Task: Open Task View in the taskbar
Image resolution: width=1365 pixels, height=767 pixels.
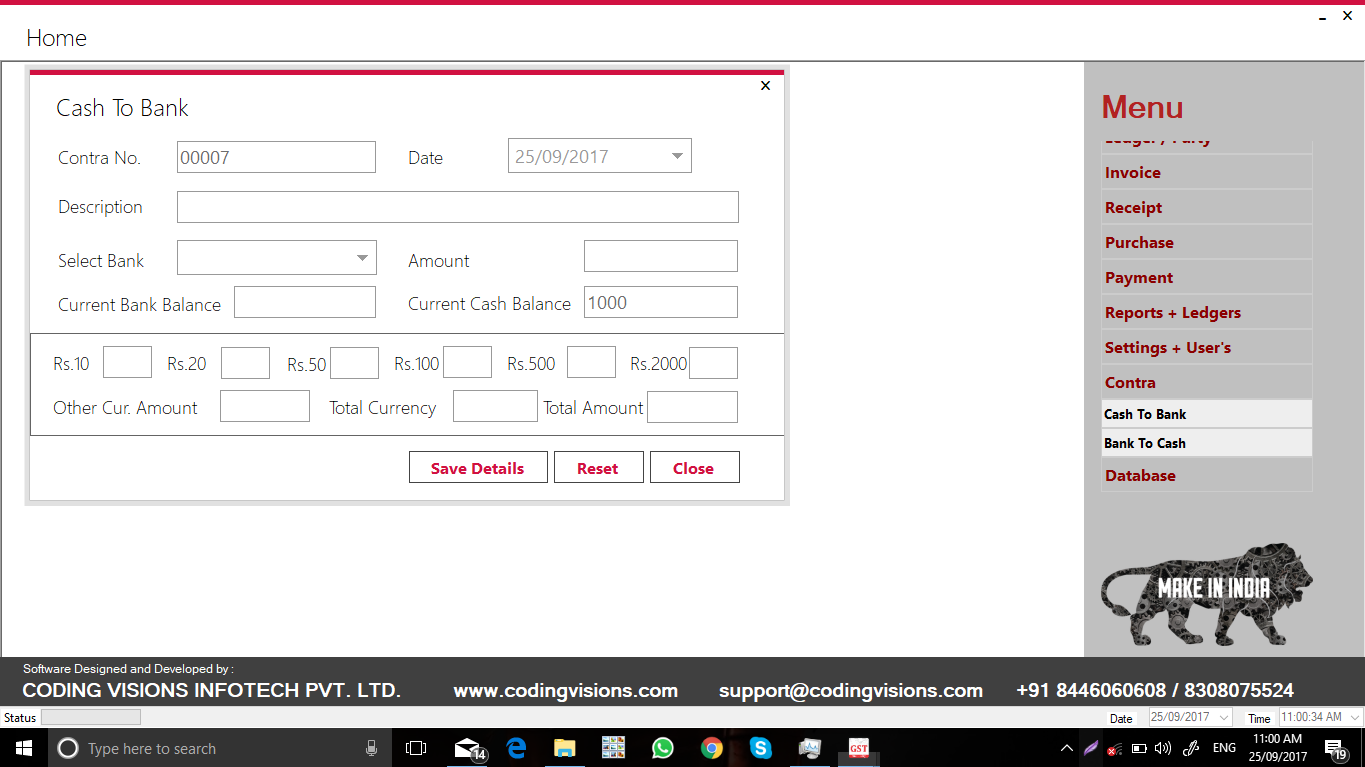Action: click(416, 748)
